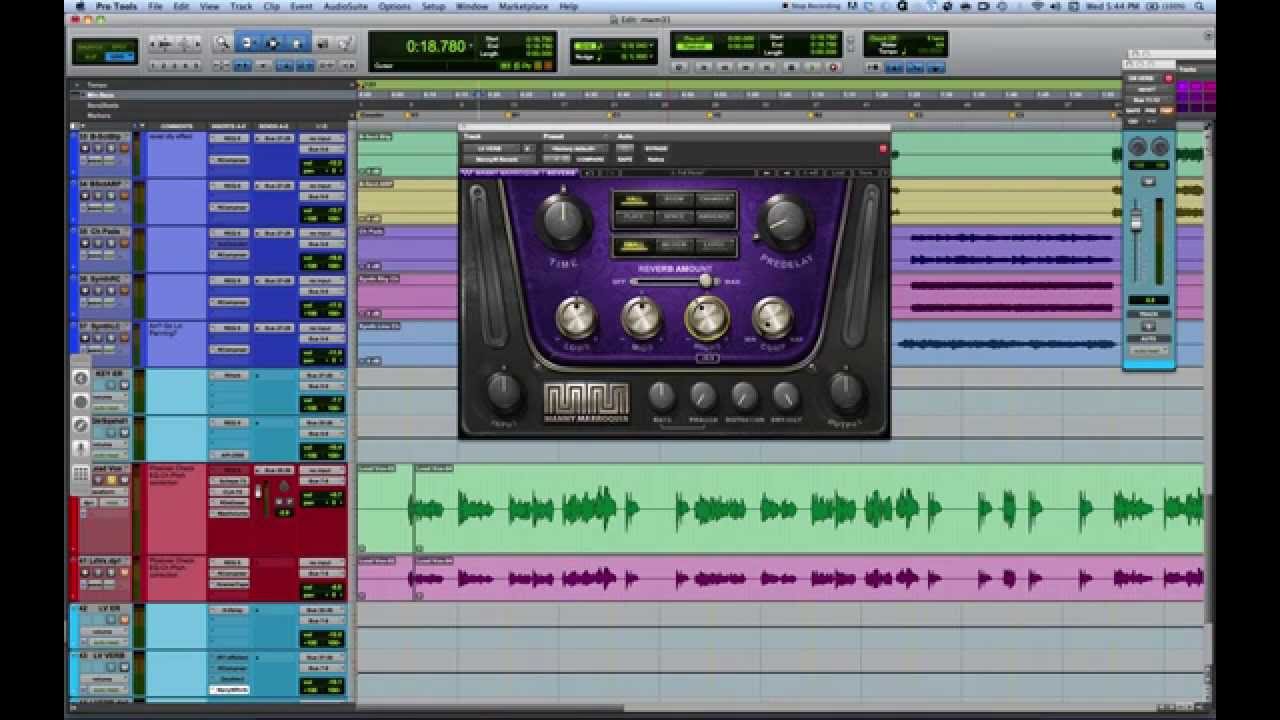This screenshot has height=720, width=1280.
Task: Click Return to Zero transport button
Action: [x=704, y=67]
